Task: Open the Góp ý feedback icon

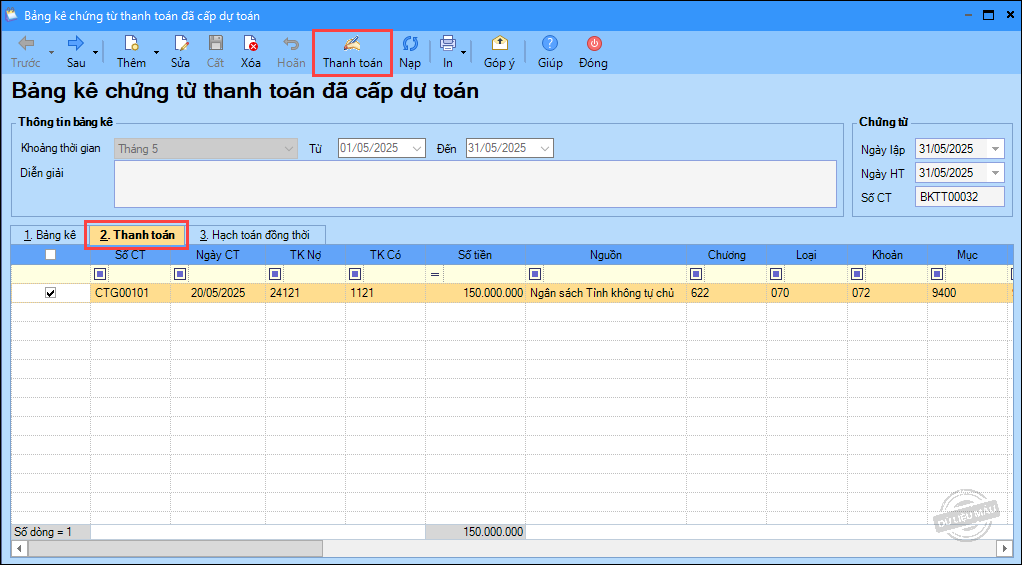Action: point(499,44)
